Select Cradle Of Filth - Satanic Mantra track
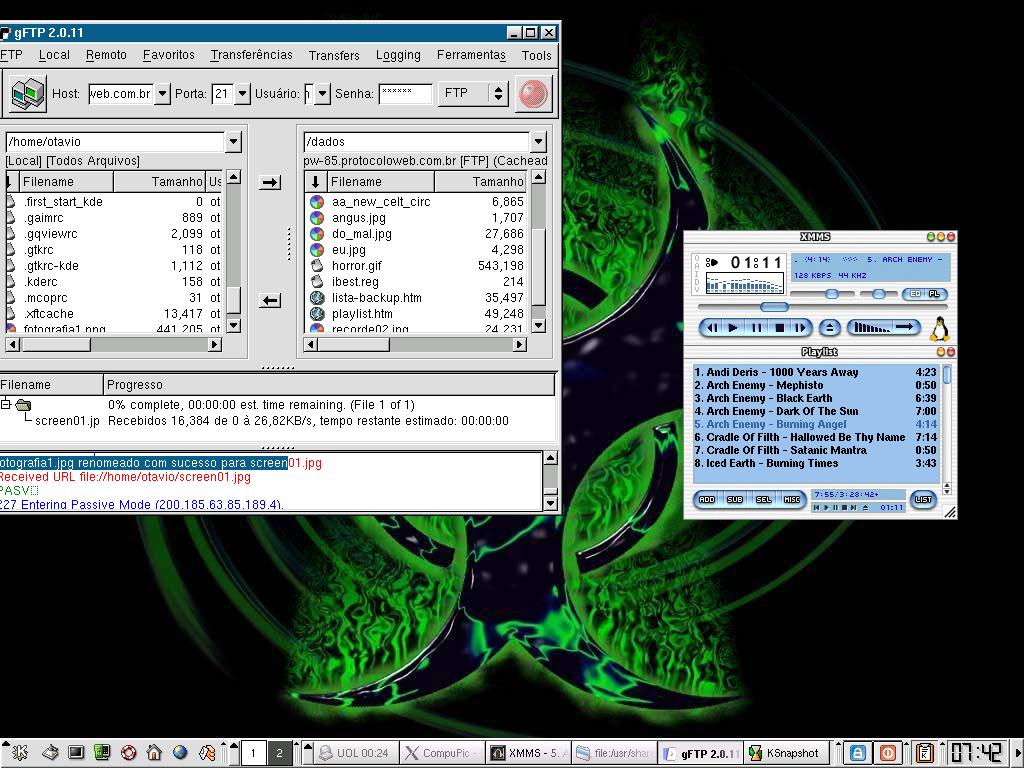 [815, 450]
